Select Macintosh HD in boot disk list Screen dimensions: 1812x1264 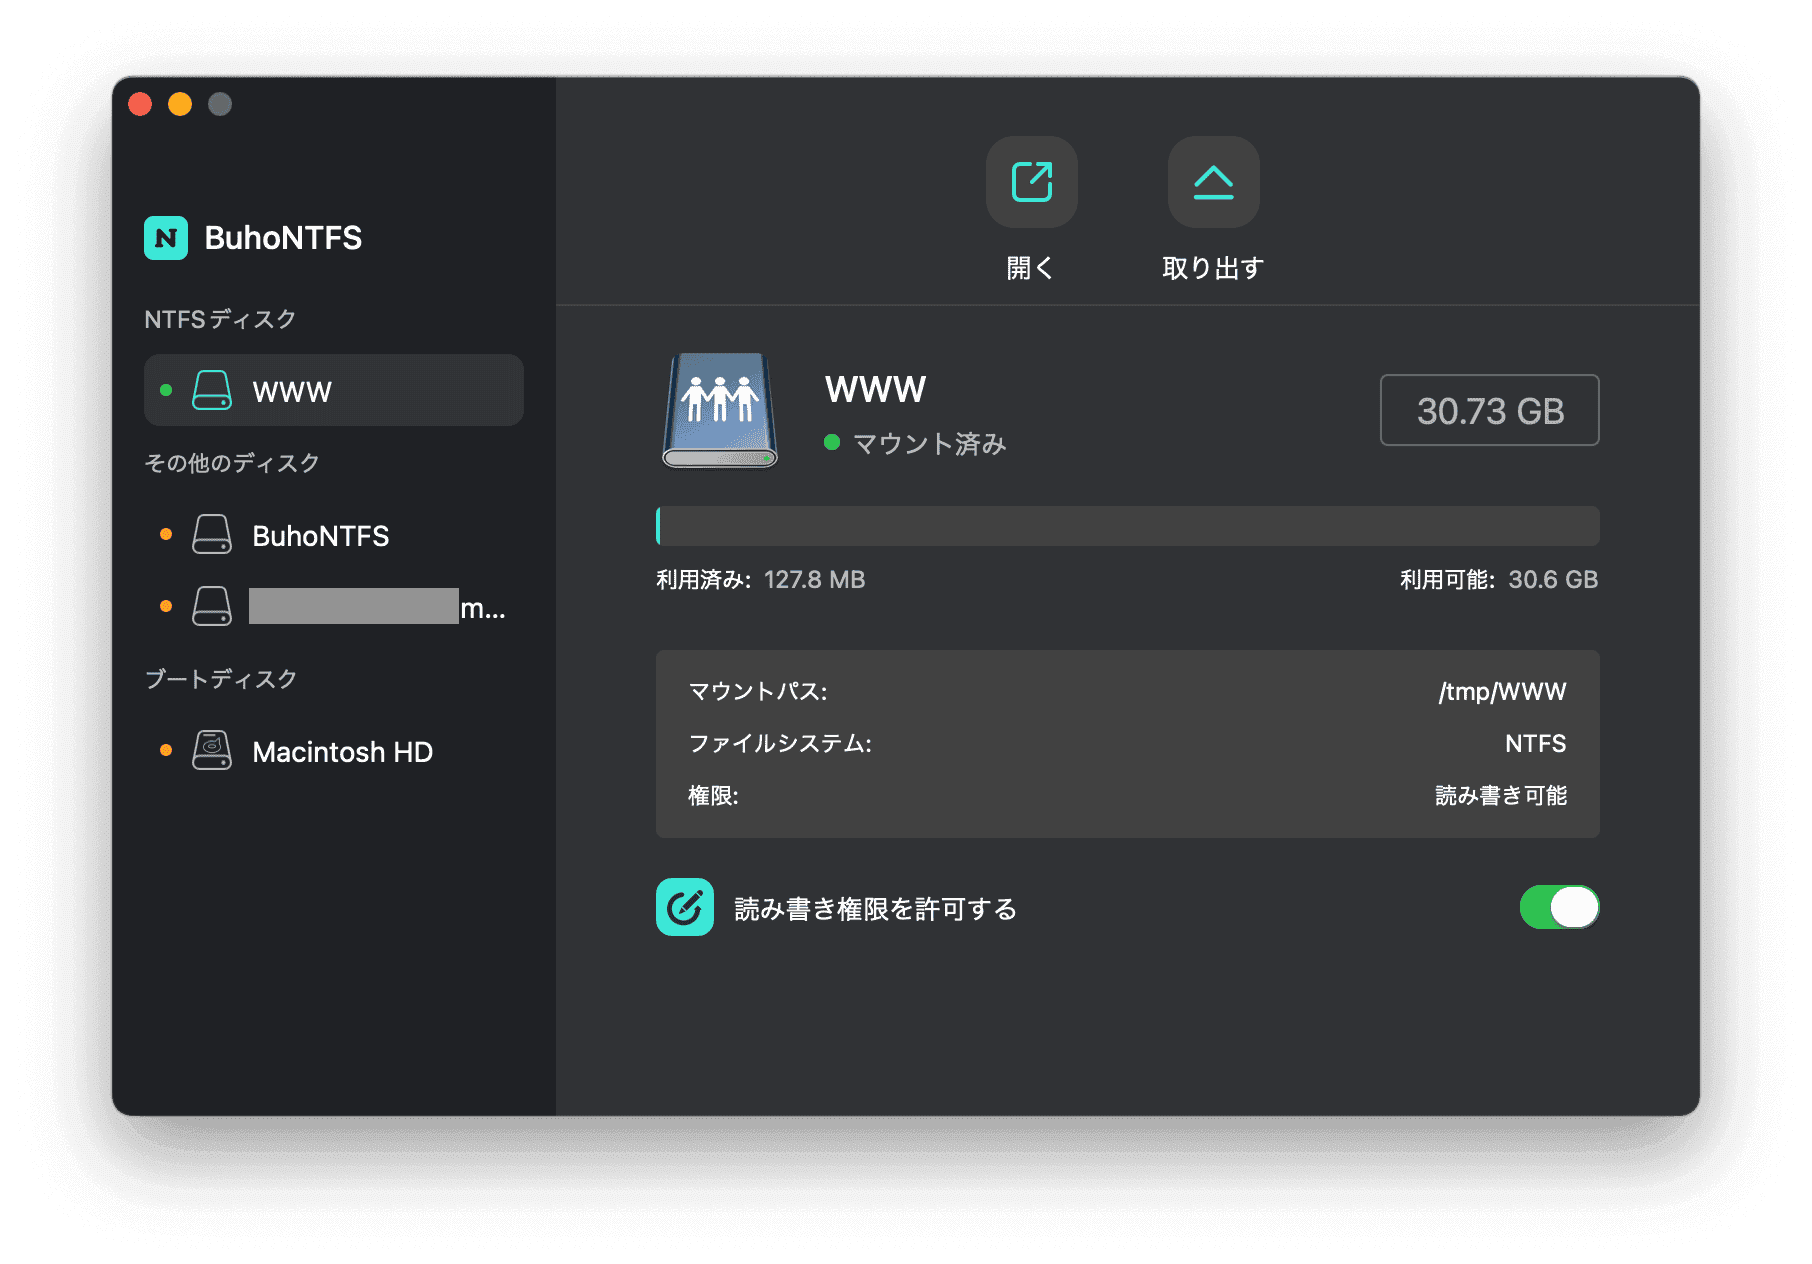tap(334, 750)
